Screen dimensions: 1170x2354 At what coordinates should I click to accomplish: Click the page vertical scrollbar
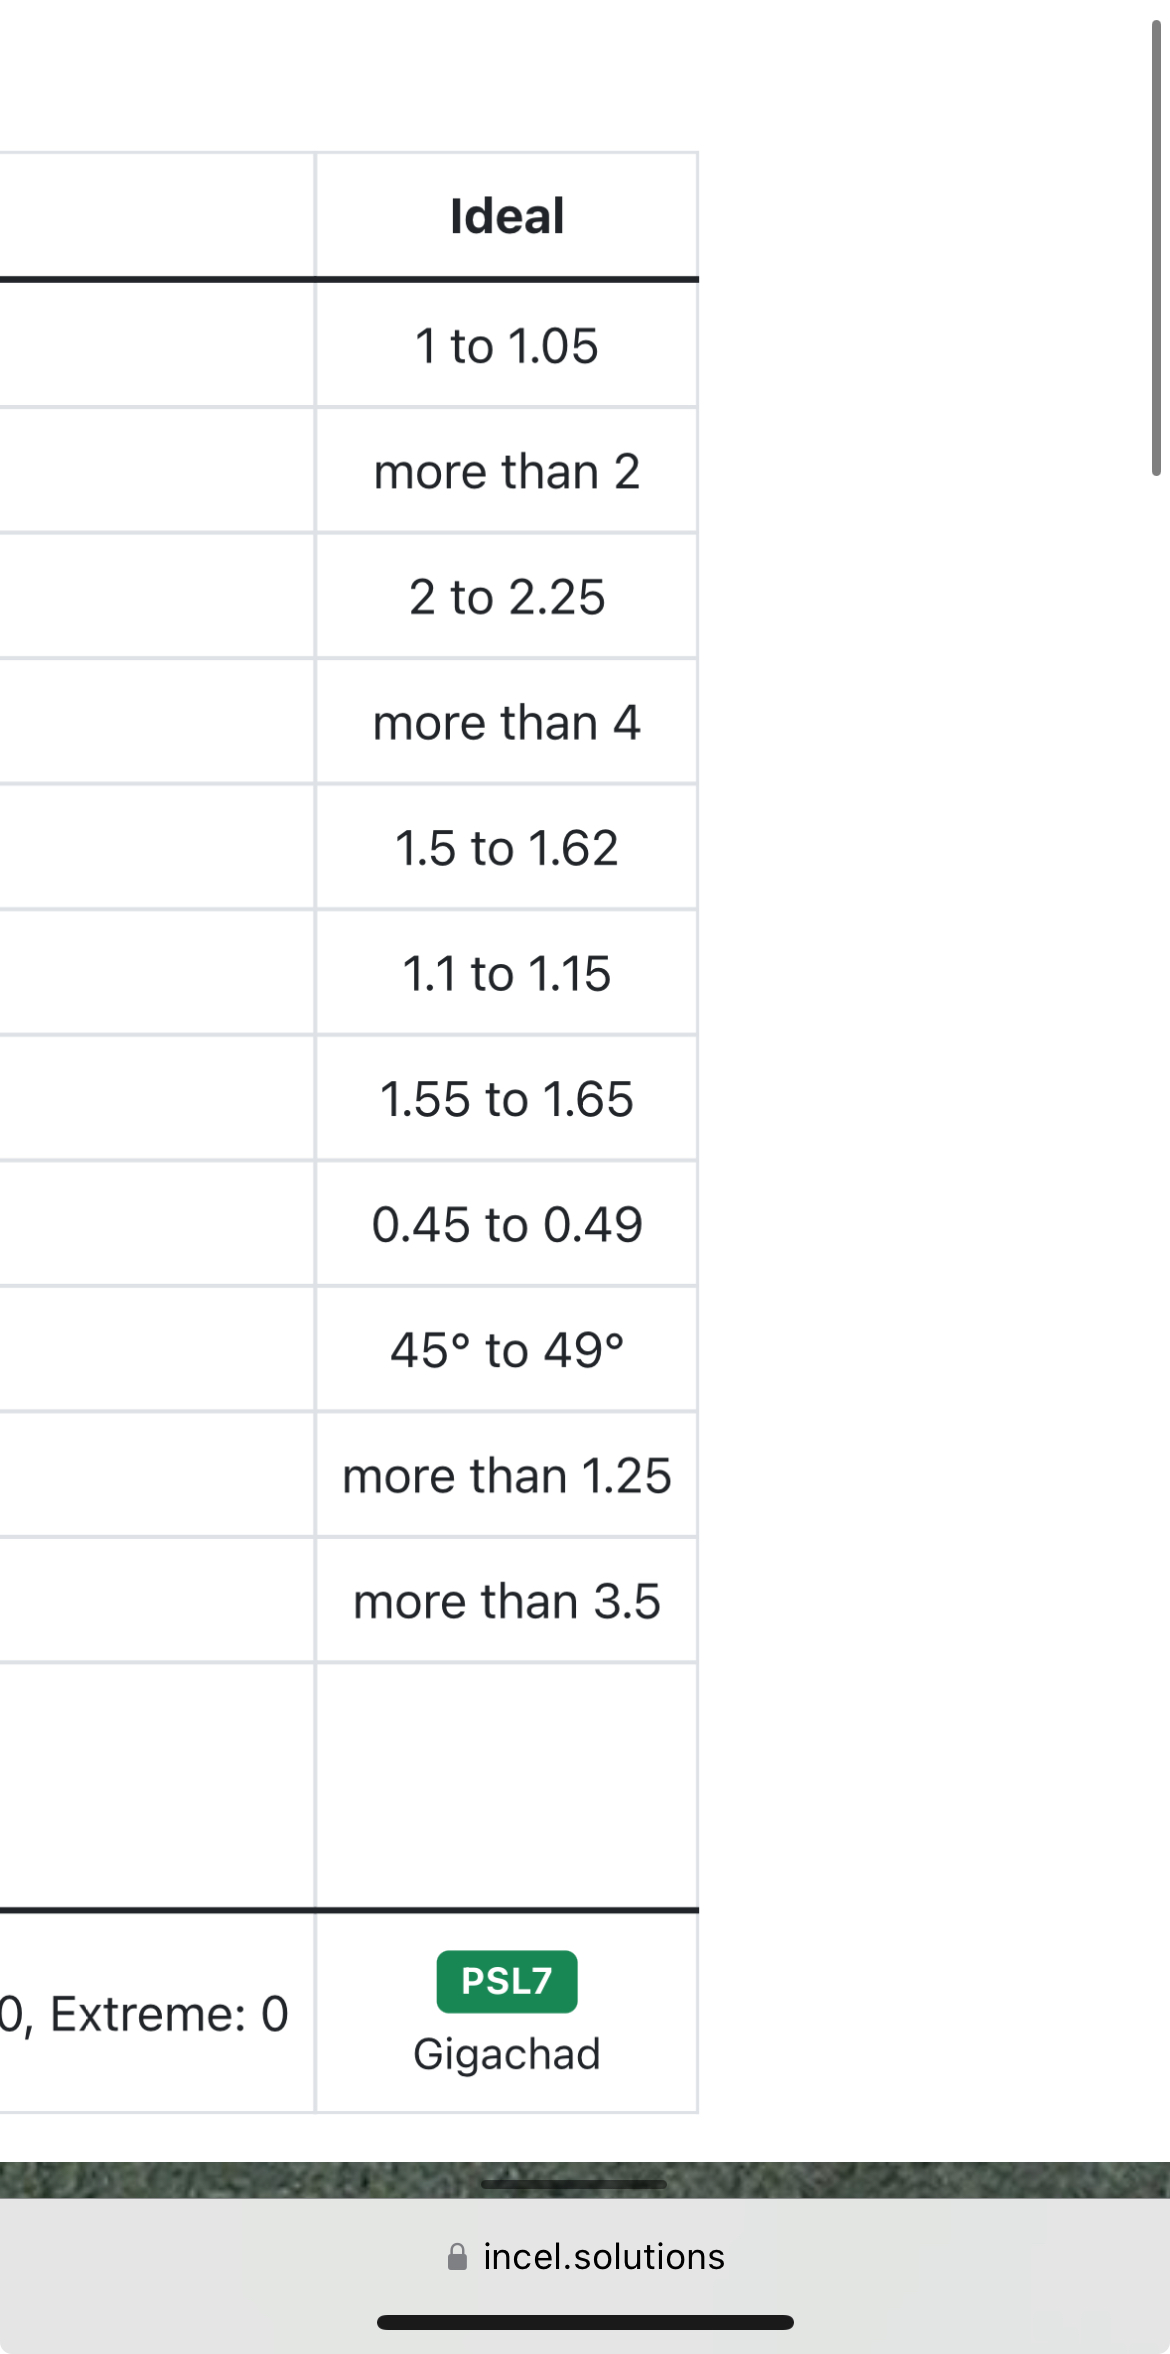tap(1156, 248)
